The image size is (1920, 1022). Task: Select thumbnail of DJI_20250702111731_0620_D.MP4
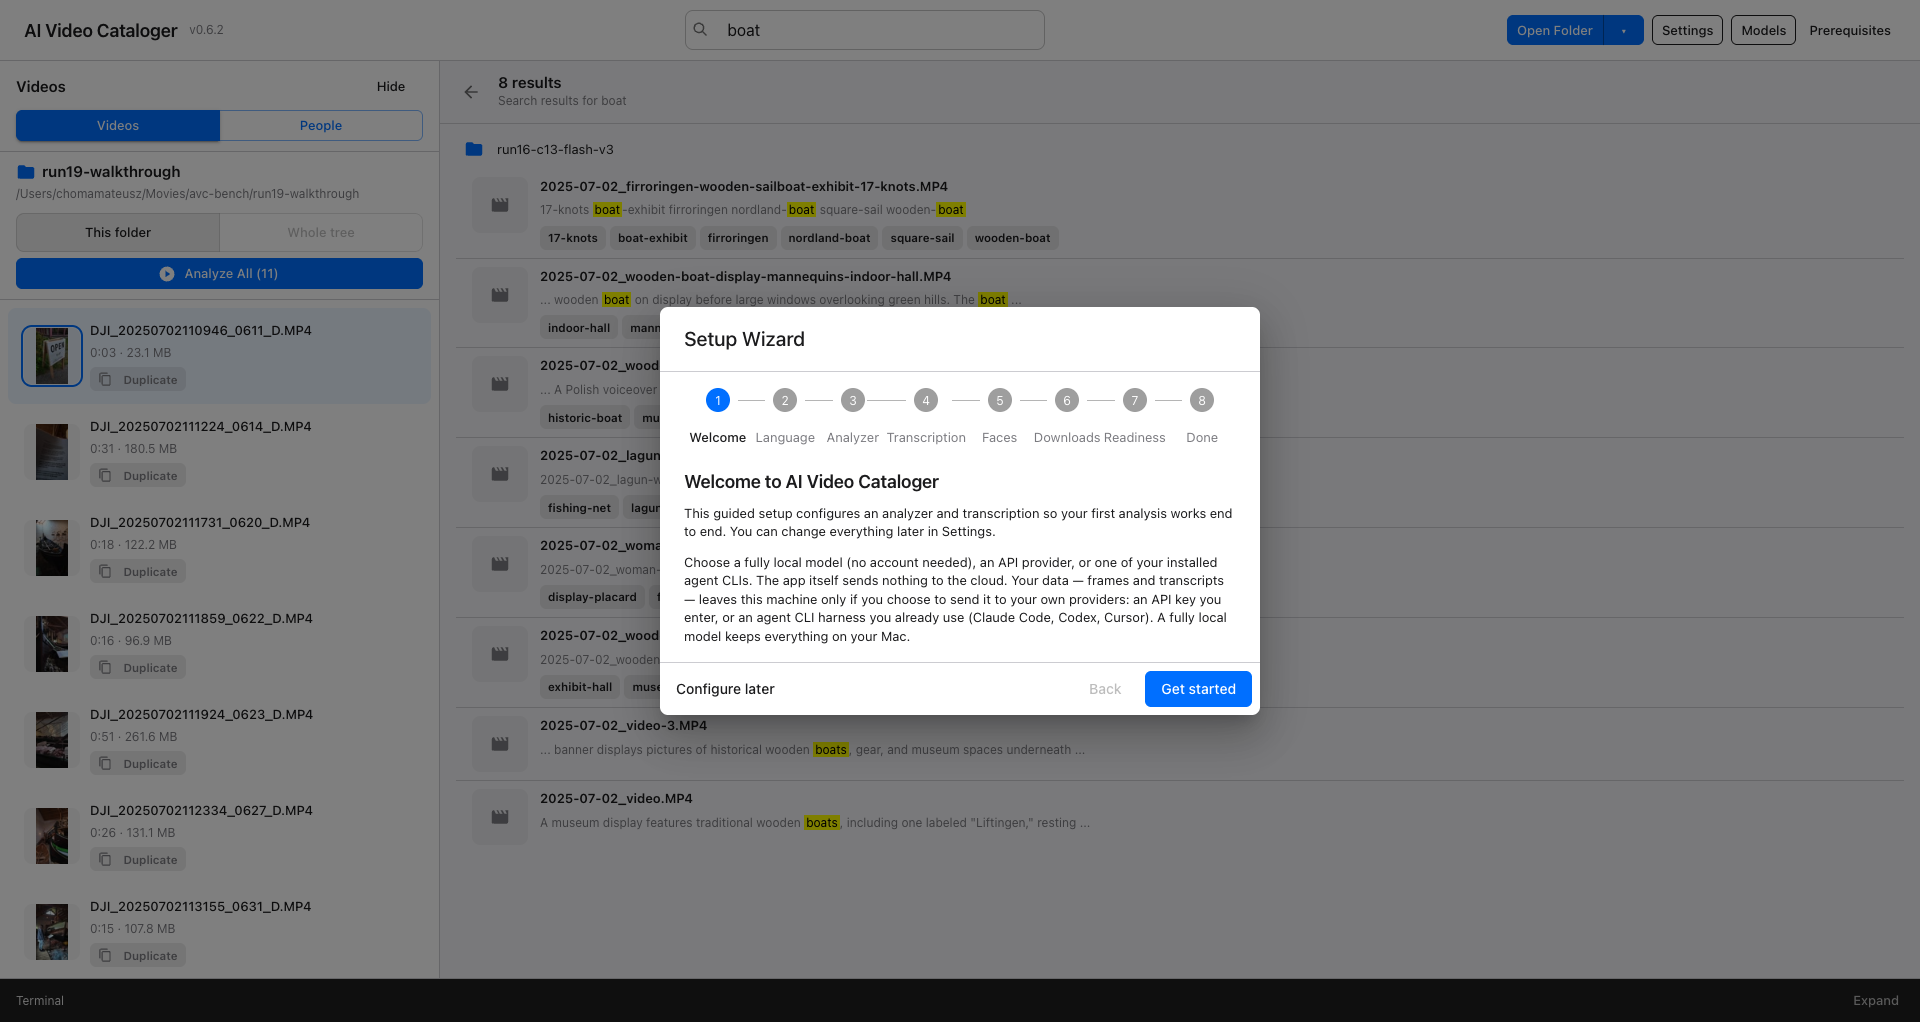pyautogui.click(x=52, y=548)
